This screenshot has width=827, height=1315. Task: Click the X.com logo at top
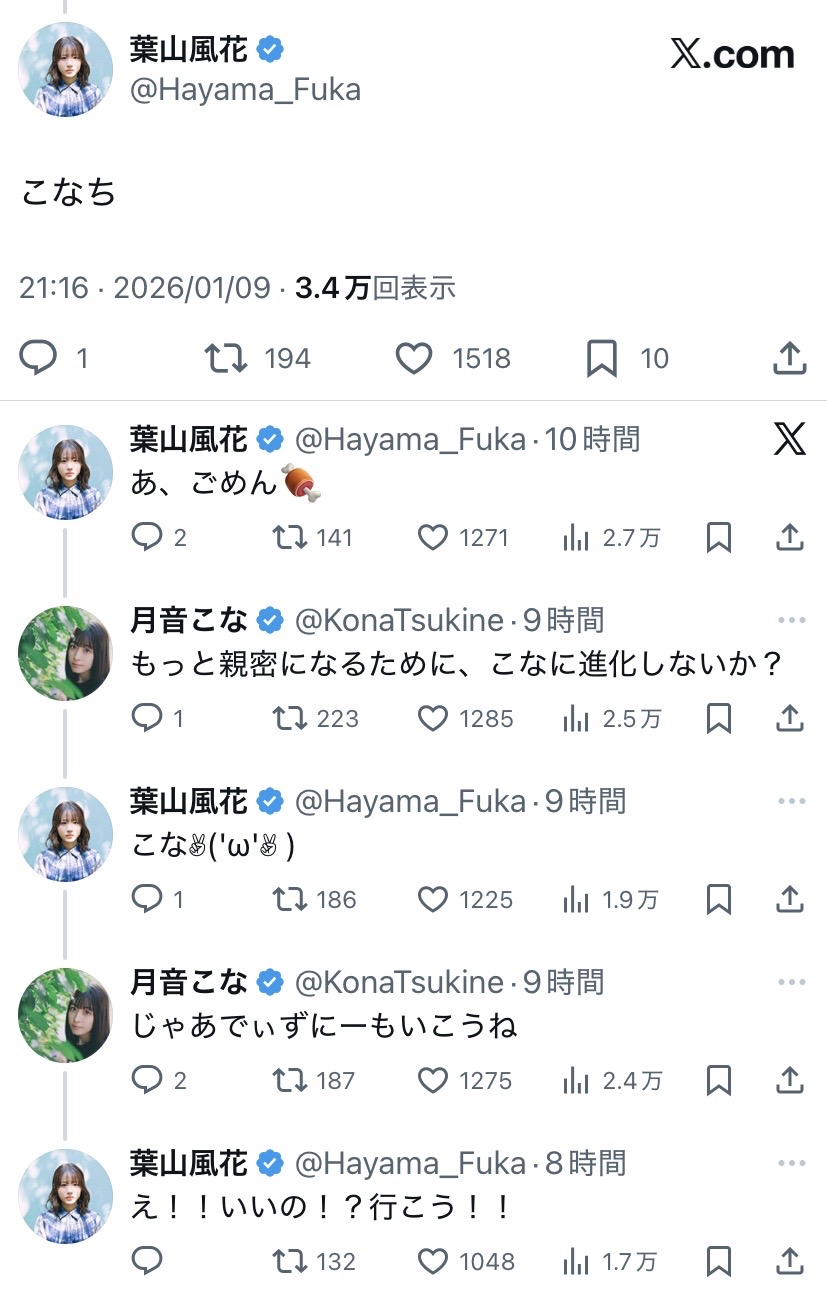pyautogui.click(x=732, y=54)
